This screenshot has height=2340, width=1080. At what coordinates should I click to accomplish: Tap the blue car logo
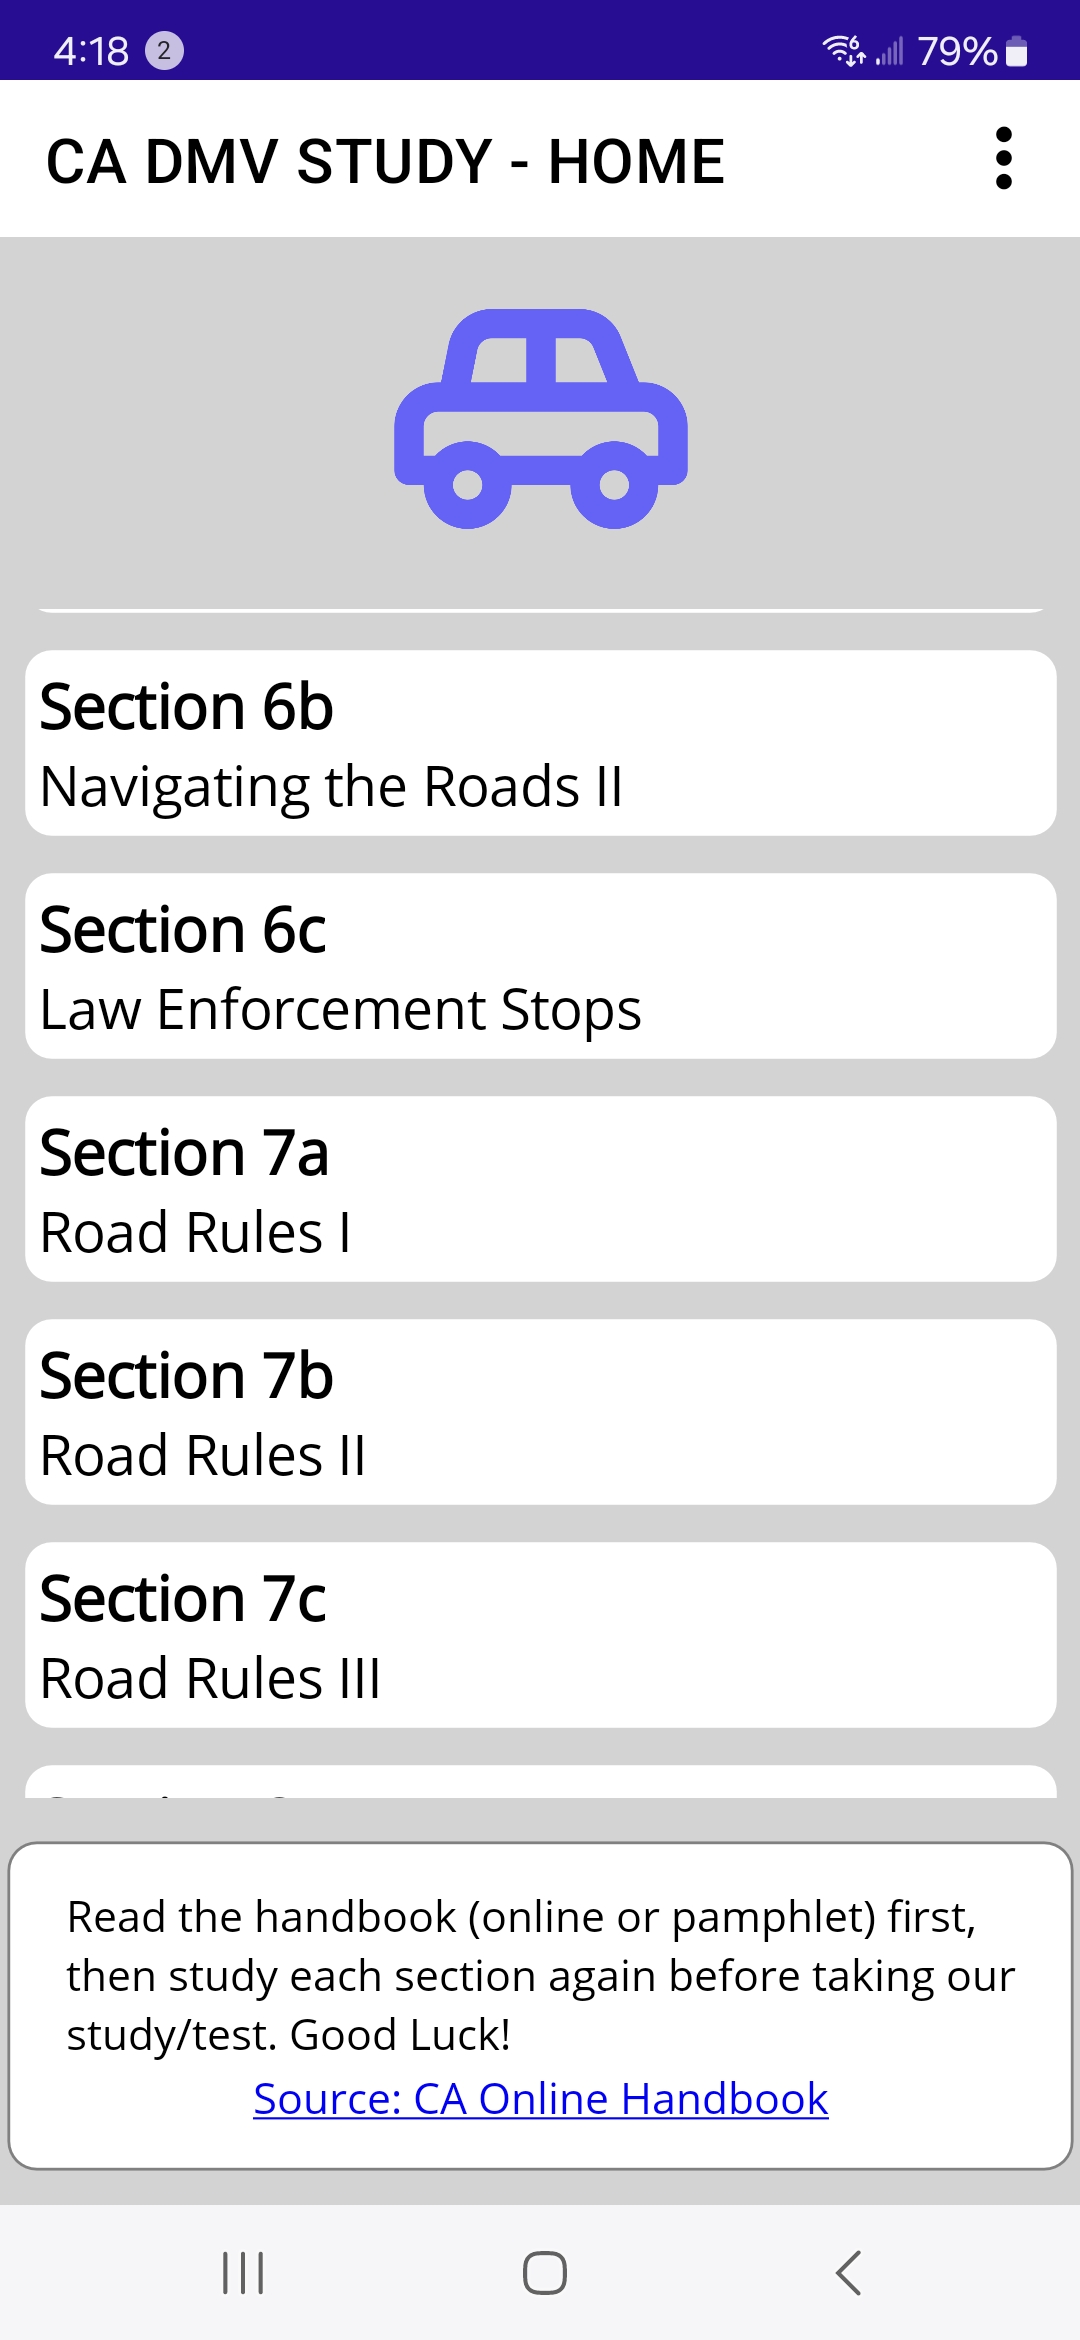pos(540,419)
